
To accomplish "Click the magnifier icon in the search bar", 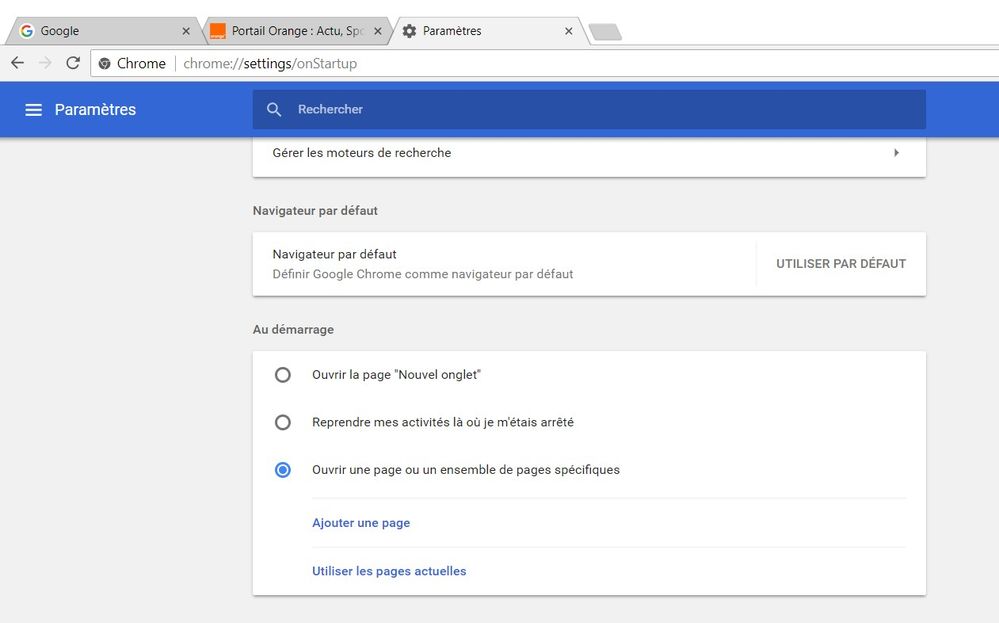I will [x=274, y=110].
